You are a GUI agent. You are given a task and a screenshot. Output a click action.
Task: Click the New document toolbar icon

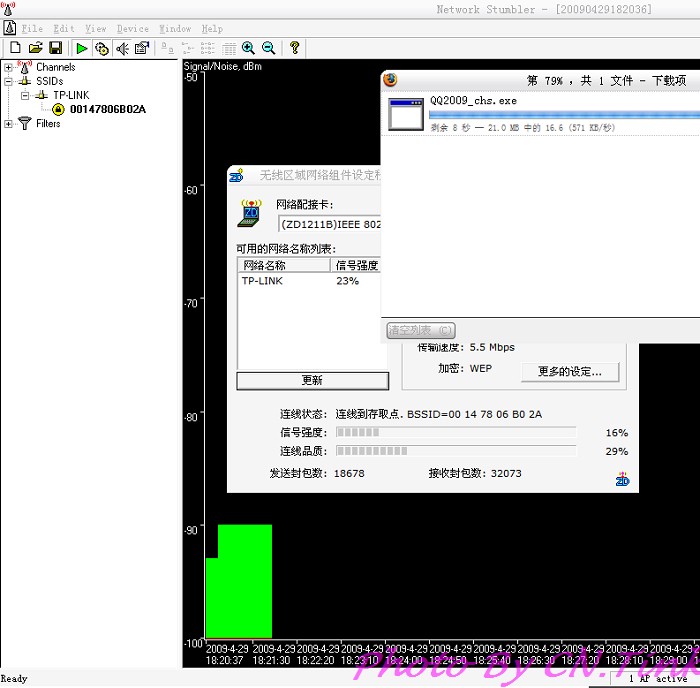coord(16,47)
